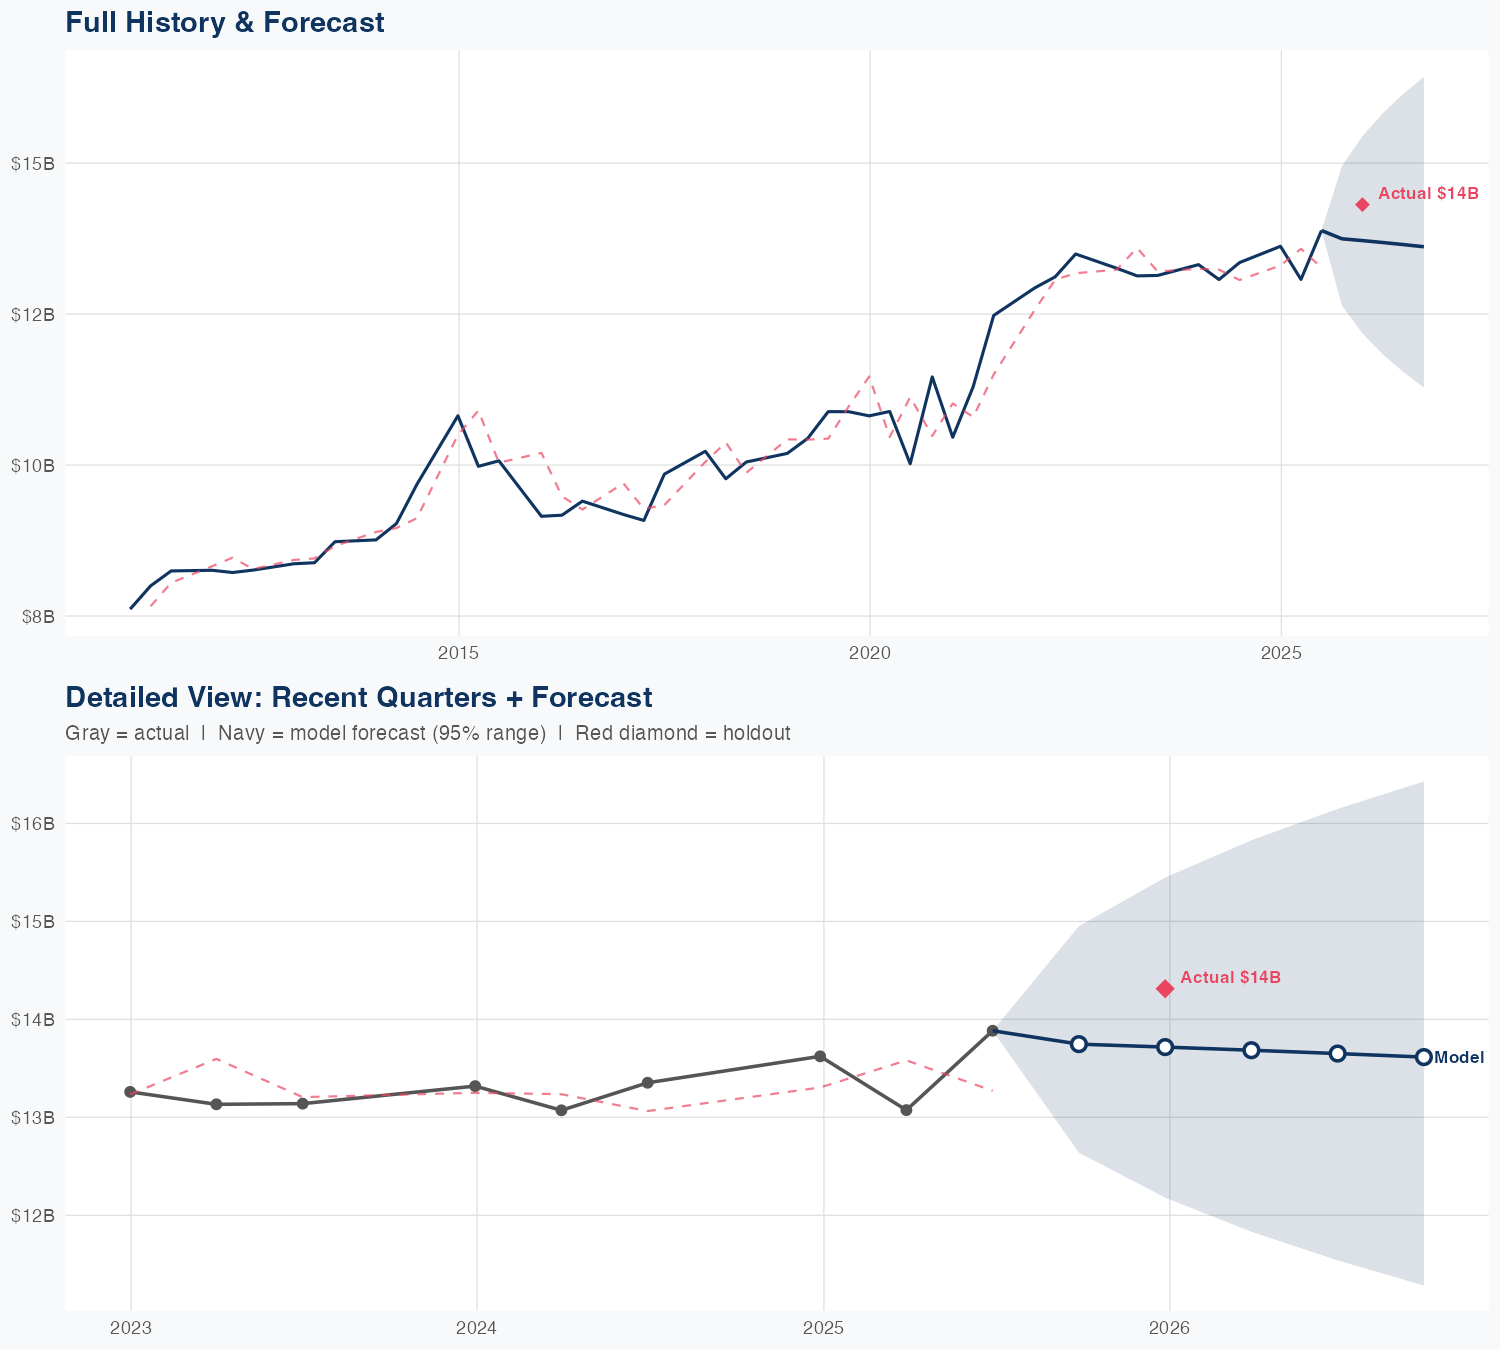1500x1350 pixels.
Task: Click the 'Full History & Forecast' title
Action: point(225,22)
